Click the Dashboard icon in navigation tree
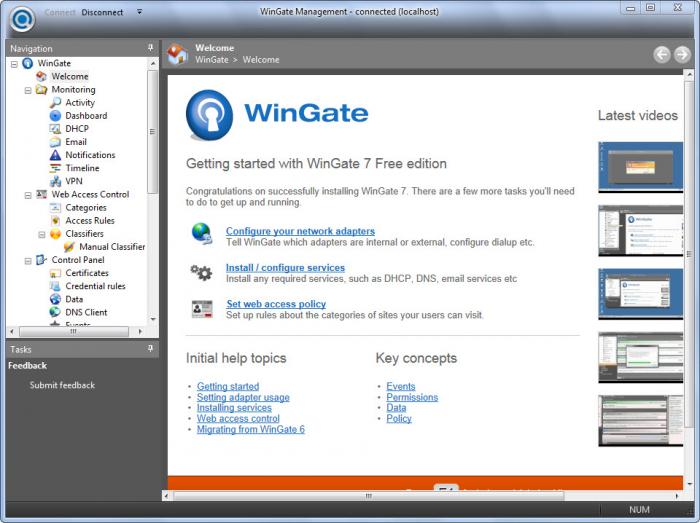Image resolution: width=700 pixels, height=523 pixels. pyautogui.click(x=55, y=116)
